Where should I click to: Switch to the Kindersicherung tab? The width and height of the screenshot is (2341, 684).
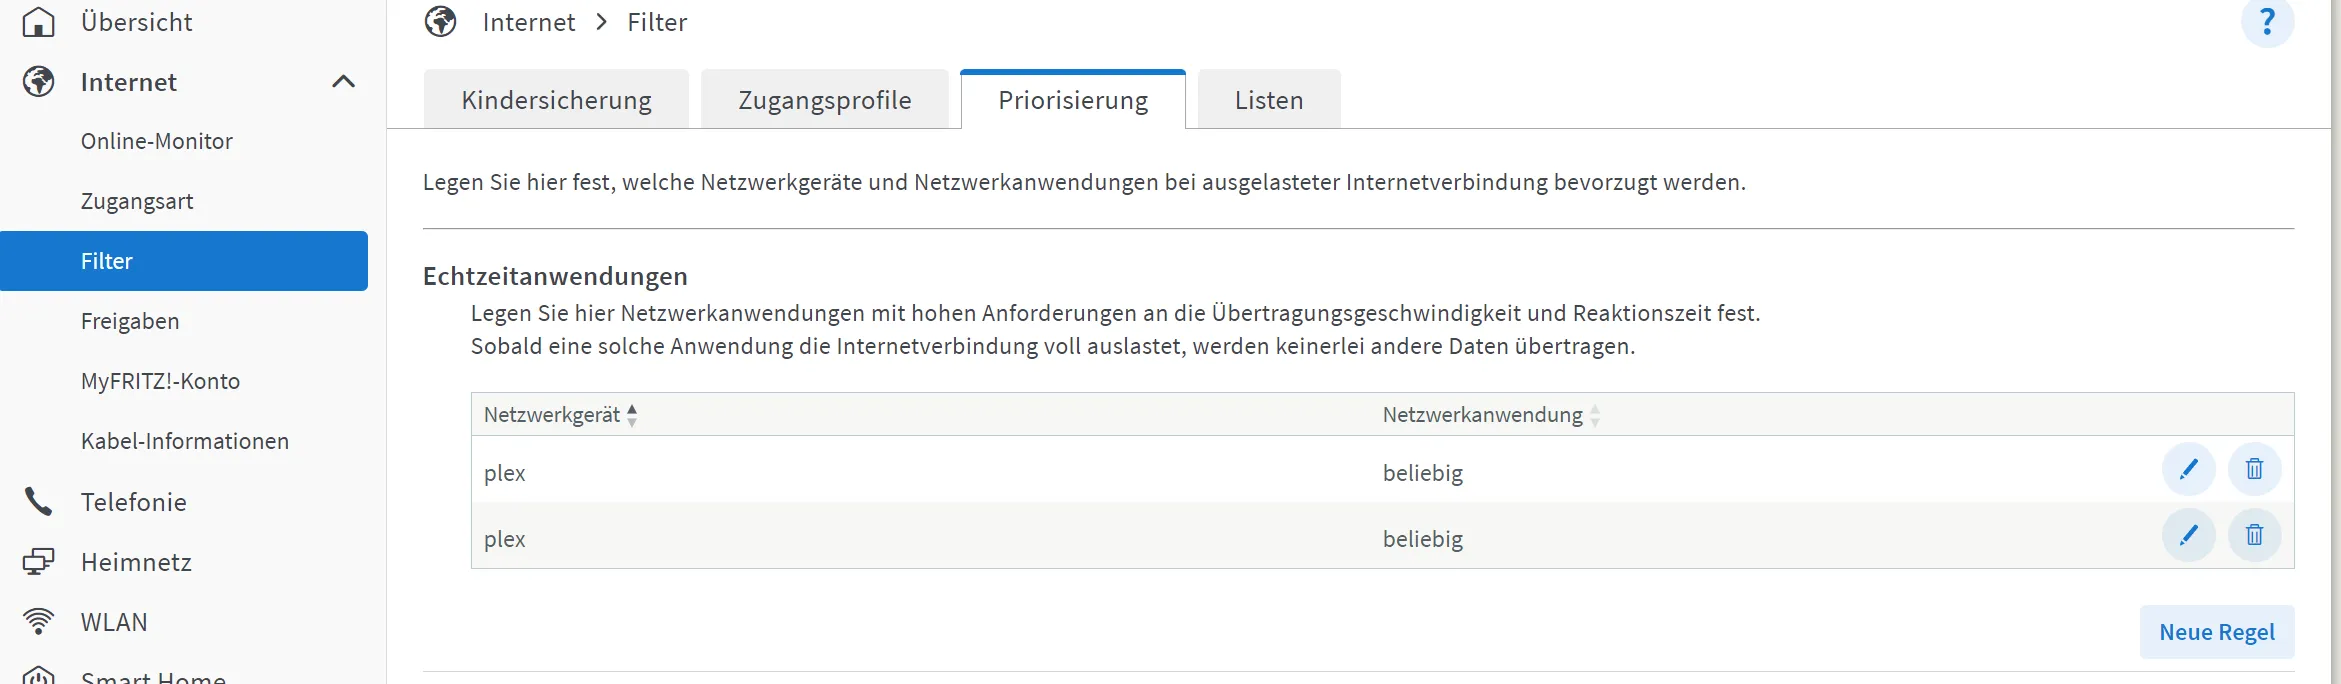[556, 100]
